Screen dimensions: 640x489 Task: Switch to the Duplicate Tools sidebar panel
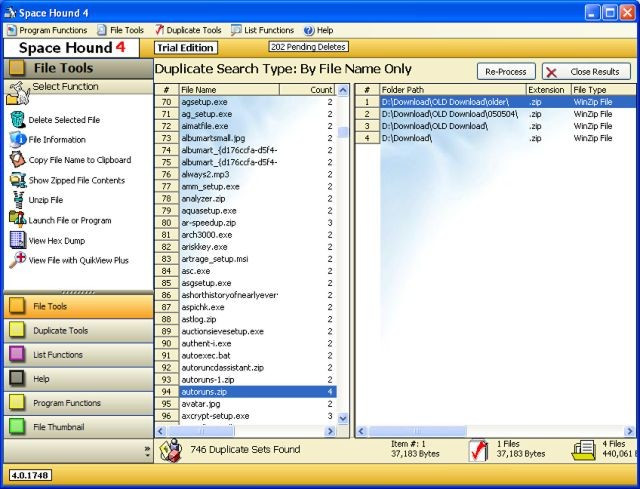78,330
